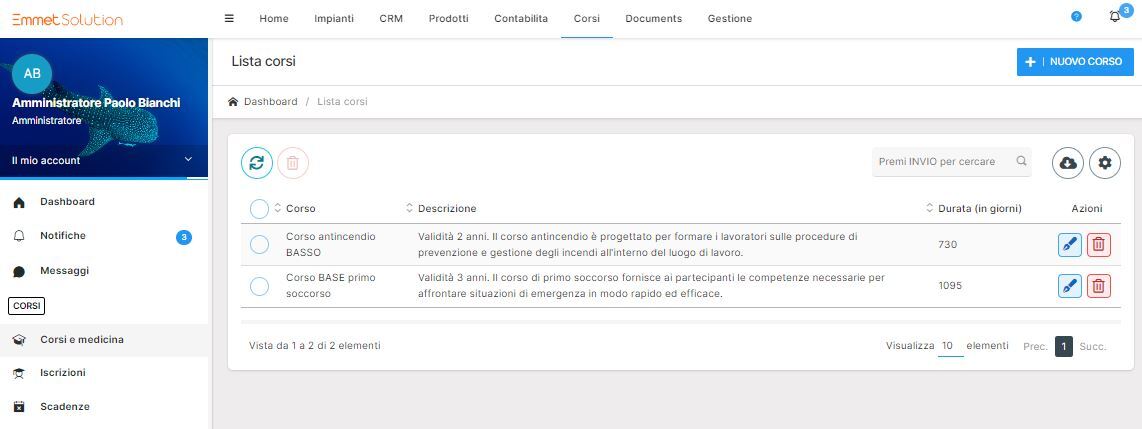Go to Dashboard via breadcrumb link
Screen dimensions: 1142x429
click(270, 102)
